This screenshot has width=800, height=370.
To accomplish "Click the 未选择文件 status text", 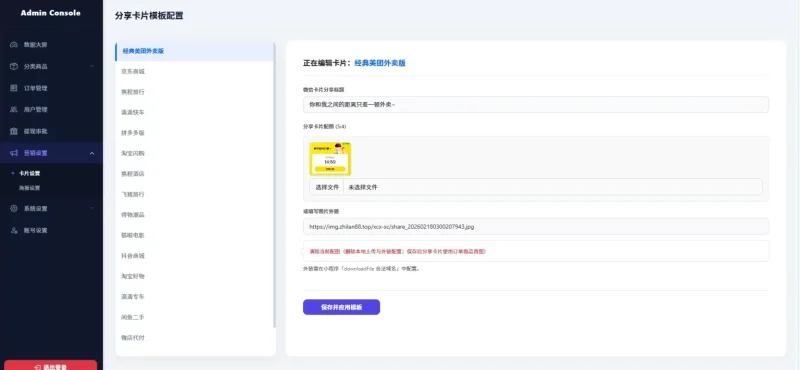I will [363, 187].
